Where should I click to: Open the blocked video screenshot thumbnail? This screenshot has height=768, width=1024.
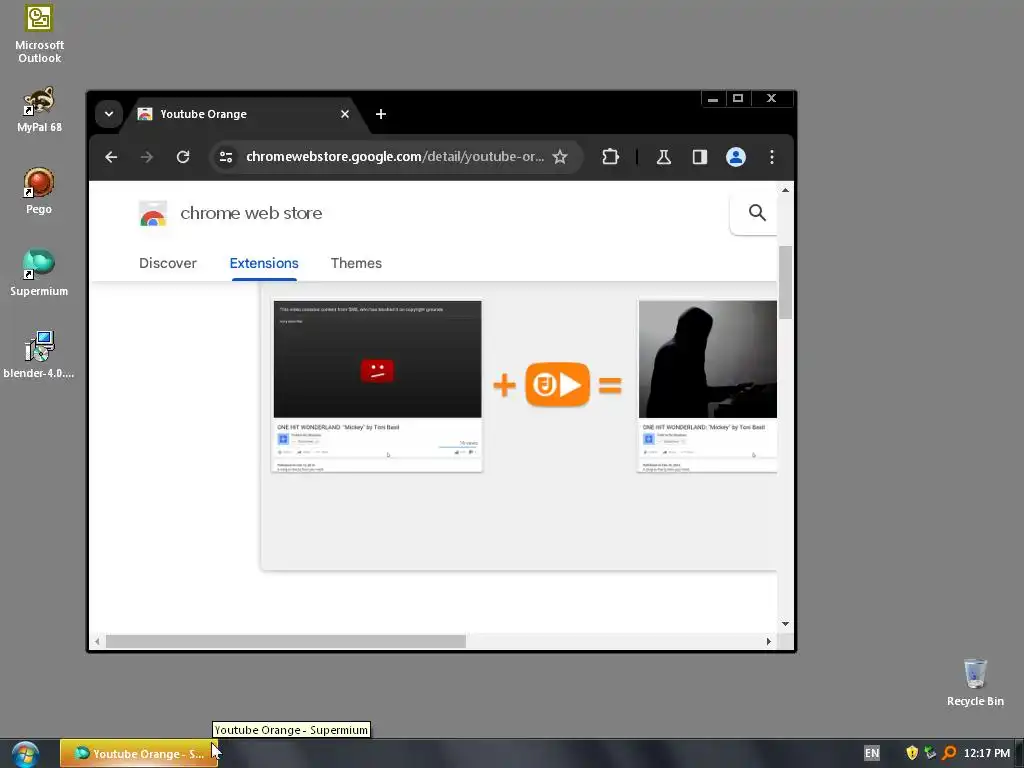(377, 385)
